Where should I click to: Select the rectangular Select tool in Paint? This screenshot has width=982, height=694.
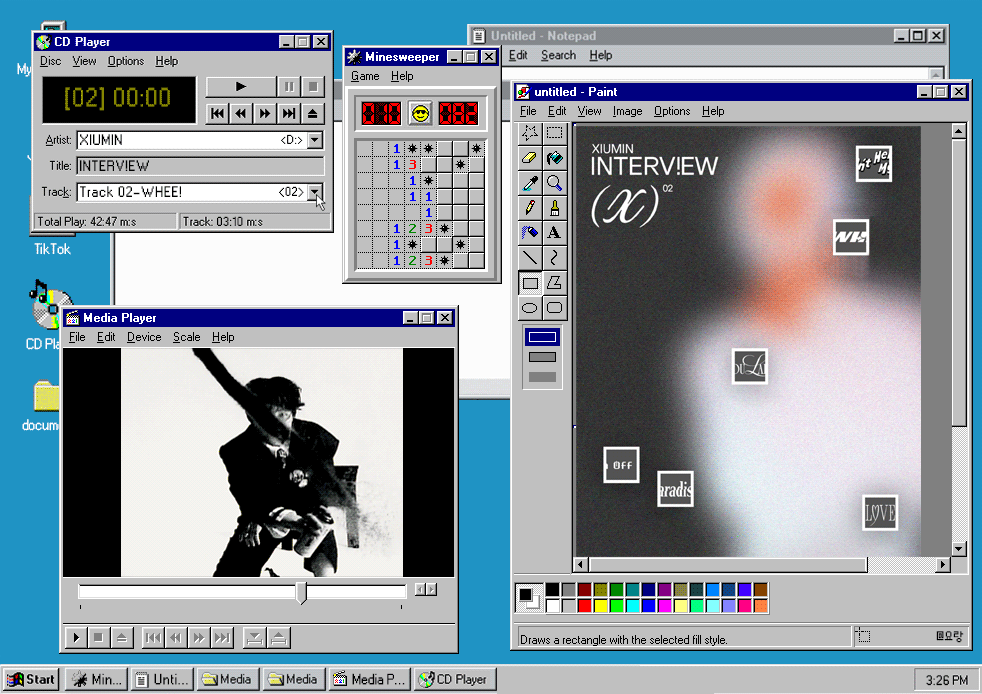554,133
